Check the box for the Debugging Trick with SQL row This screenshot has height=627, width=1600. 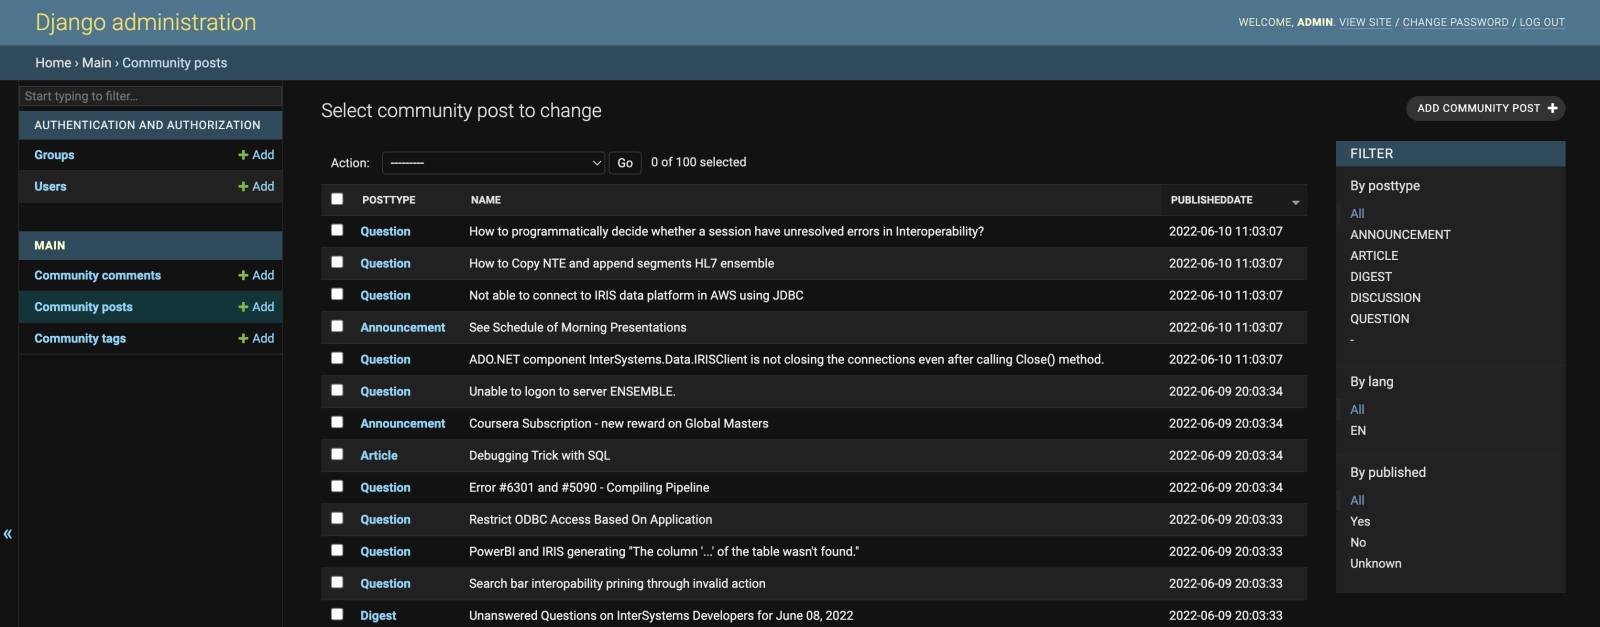337,454
